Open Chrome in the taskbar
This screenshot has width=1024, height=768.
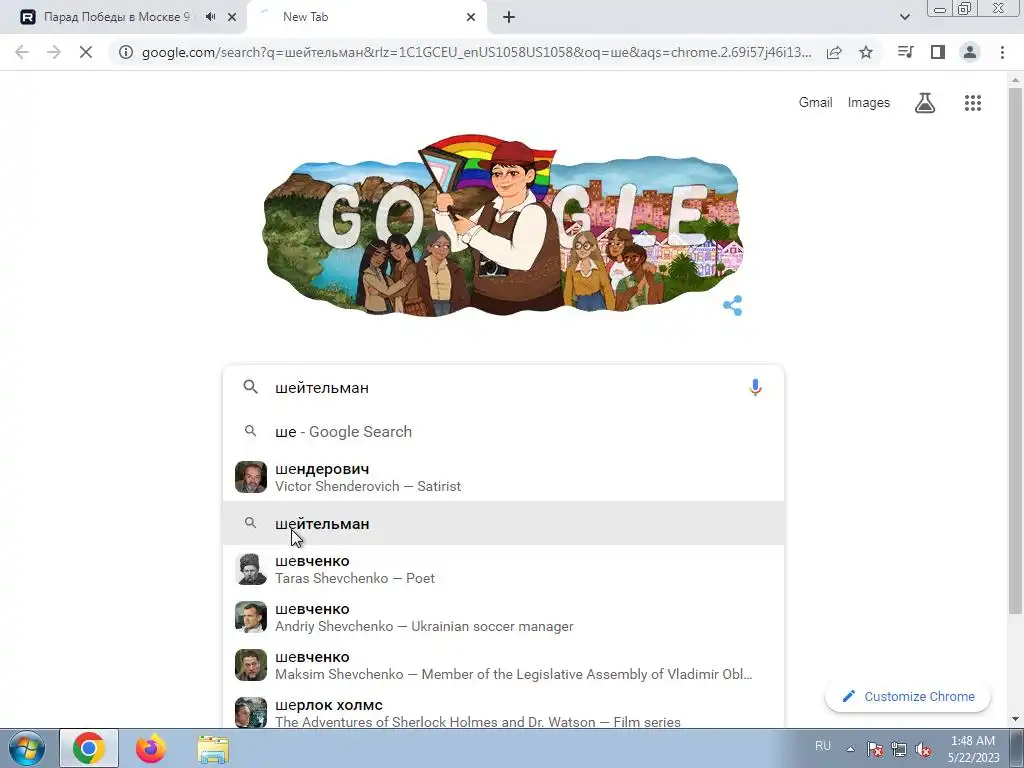coord(89,748)
